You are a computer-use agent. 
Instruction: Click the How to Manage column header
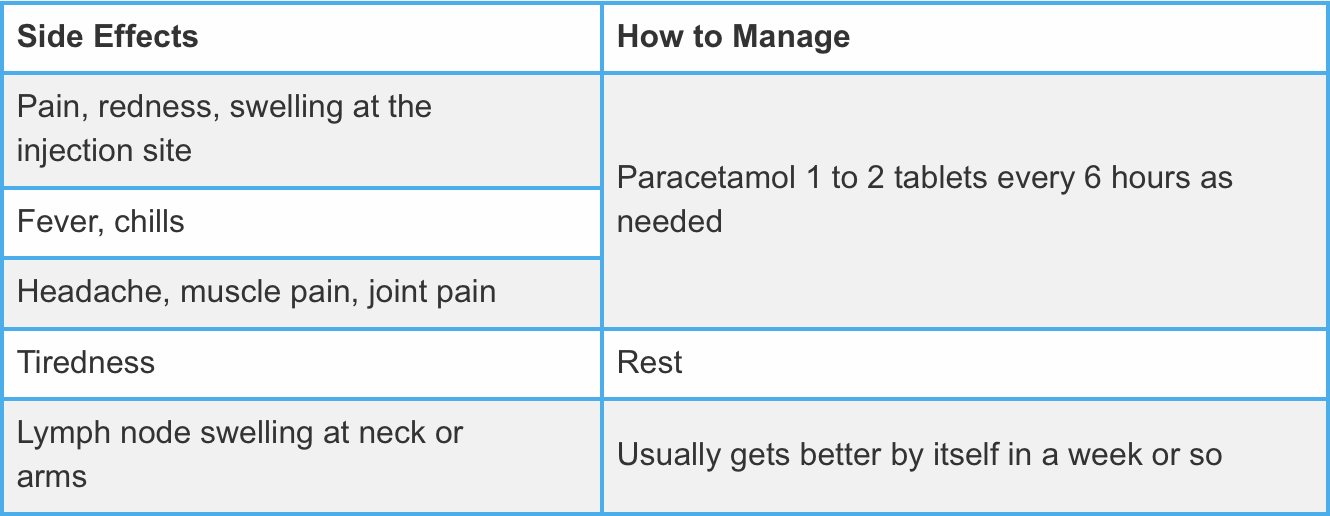(x=733, y=37)
